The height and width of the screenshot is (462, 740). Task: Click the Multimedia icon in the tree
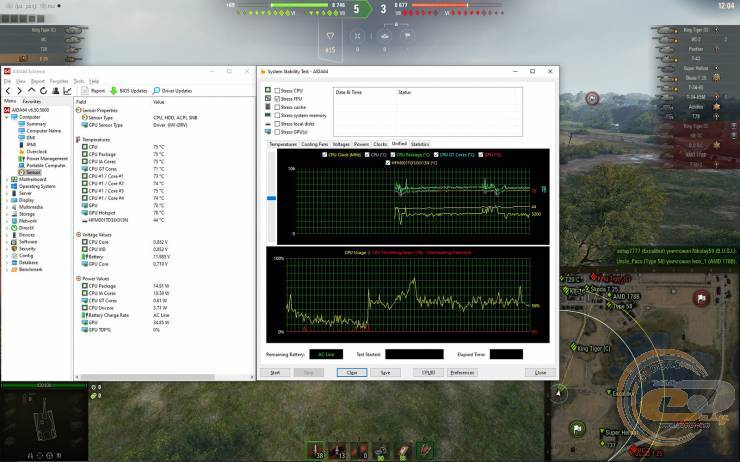tap(14, 207)
